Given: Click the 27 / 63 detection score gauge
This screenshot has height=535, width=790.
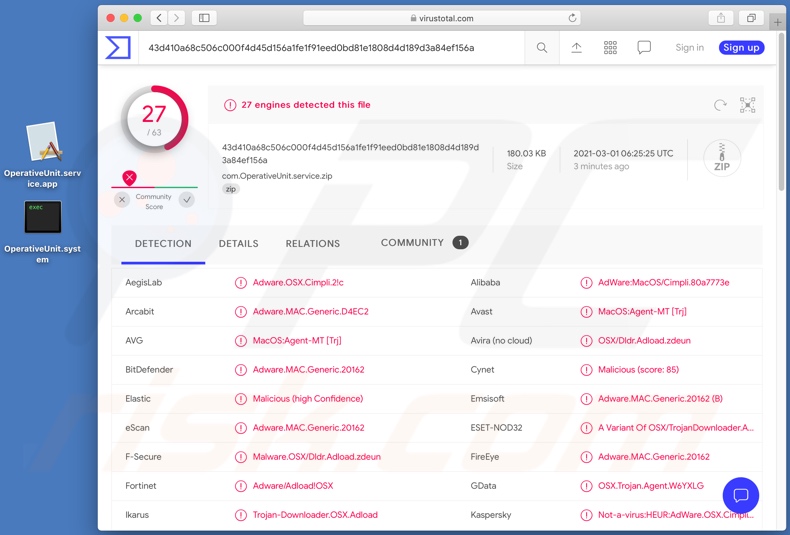Looking at the screenshot, I should (x=154, y=119).
